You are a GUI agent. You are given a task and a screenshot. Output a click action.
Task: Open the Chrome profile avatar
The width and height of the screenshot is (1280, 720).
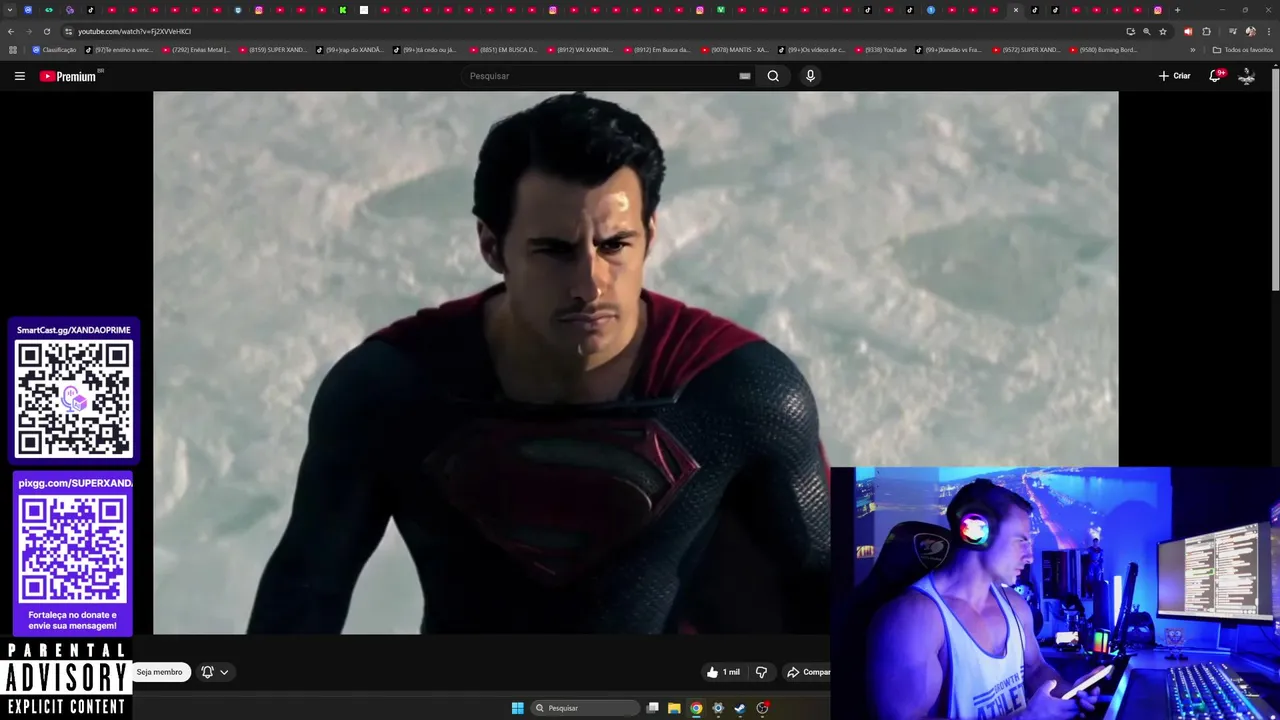tap(1250, 31)
